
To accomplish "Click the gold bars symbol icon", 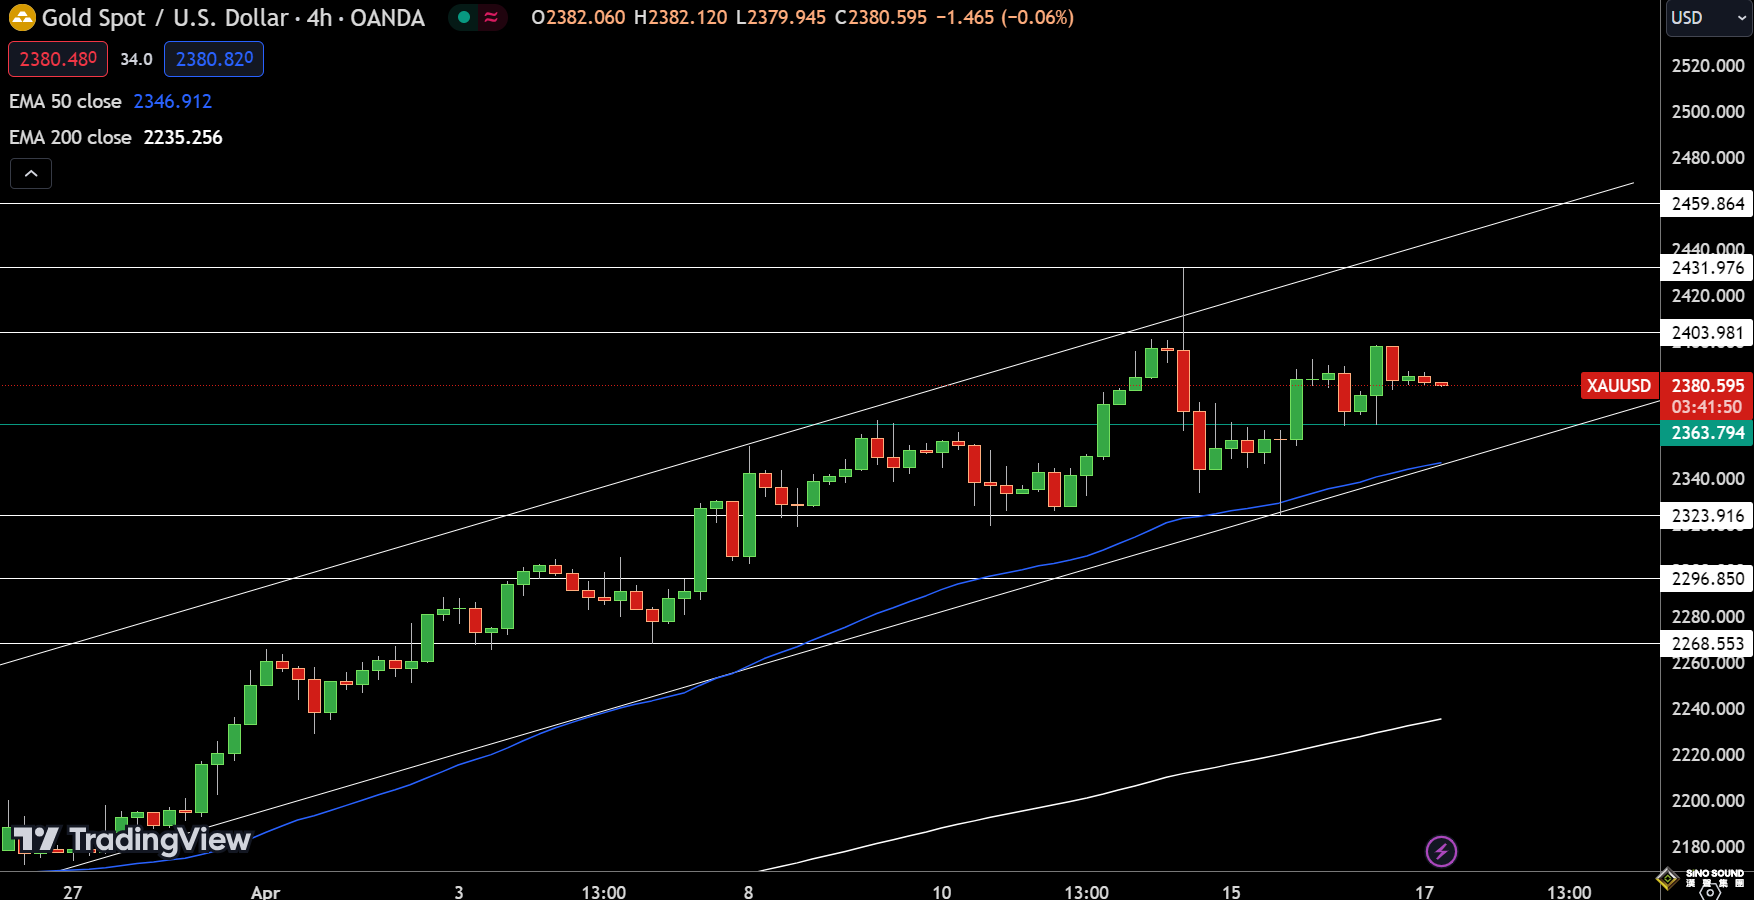I will pos(21,18).
